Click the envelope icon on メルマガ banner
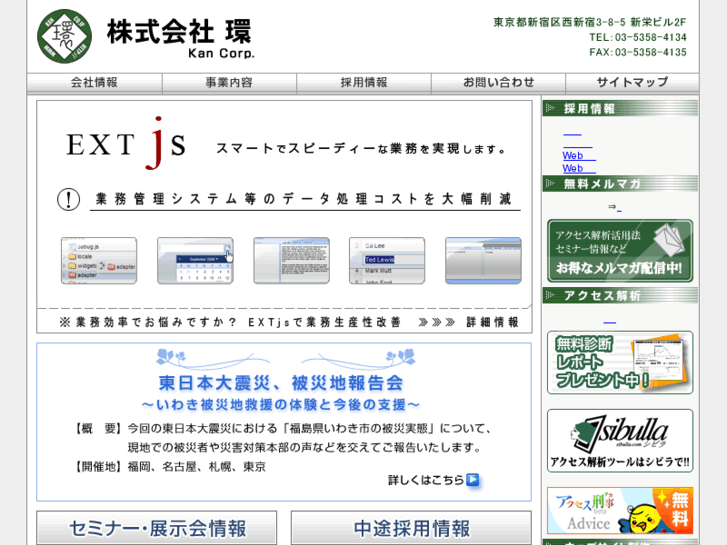This screenshot has width=727, height=545. coord(670,239)
